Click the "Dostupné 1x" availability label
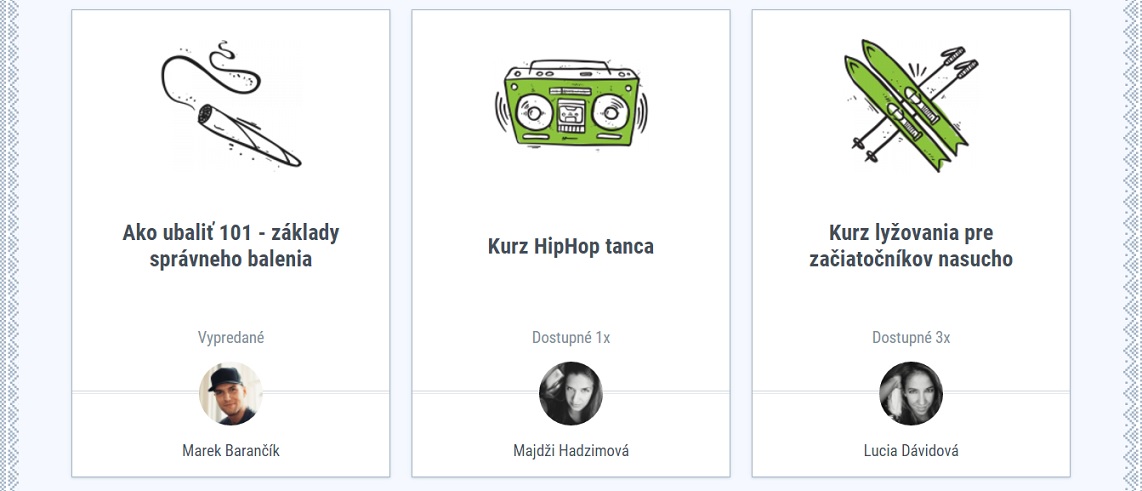Viewport: 1142px width, 491px height. pyautogui.click(x=571, y=338)
